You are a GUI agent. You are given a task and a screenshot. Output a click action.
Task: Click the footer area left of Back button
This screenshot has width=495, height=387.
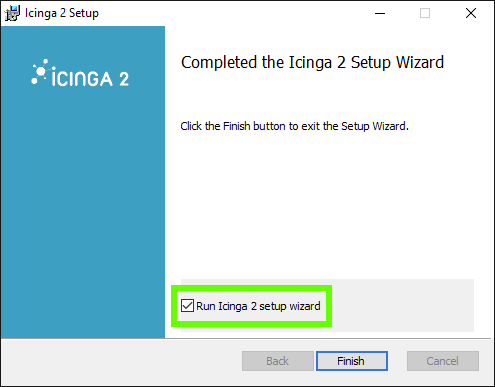coord(120,362)
